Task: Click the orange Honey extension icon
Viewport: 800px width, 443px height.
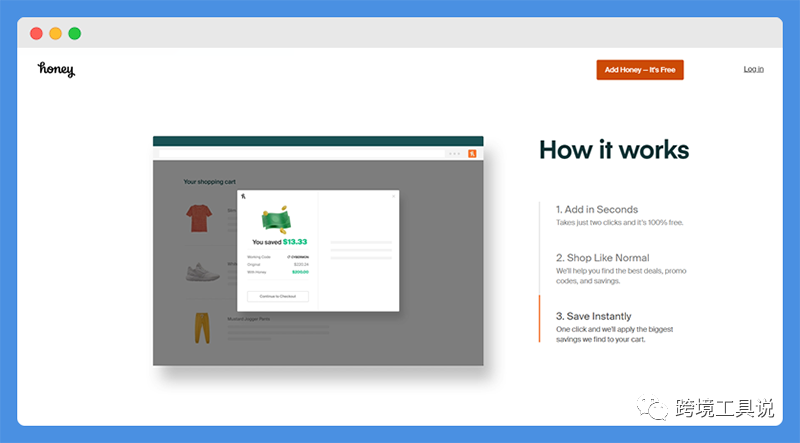Action: coord(472,154)
